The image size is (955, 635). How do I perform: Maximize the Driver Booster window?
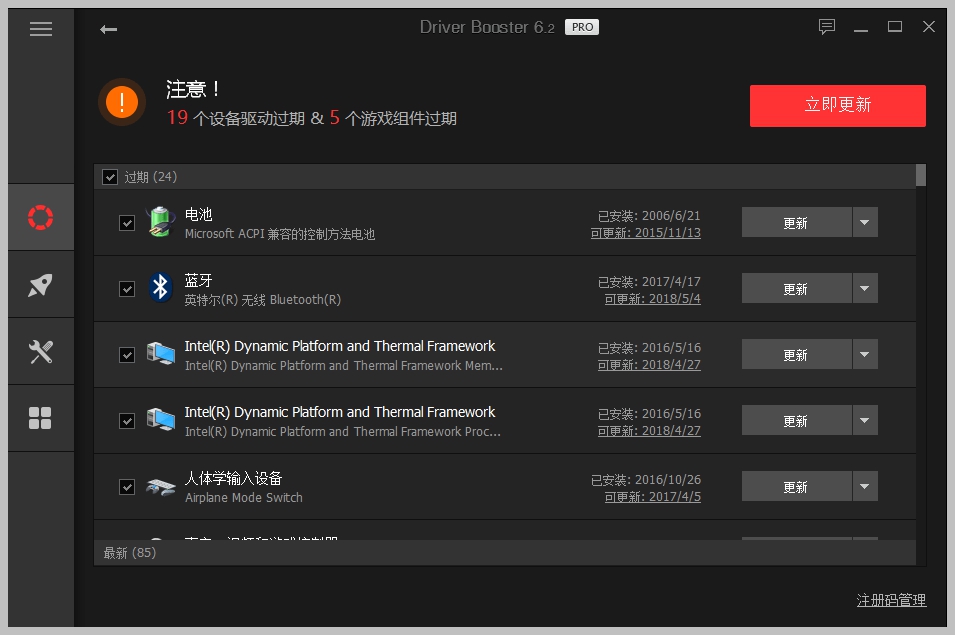[895, 27]
